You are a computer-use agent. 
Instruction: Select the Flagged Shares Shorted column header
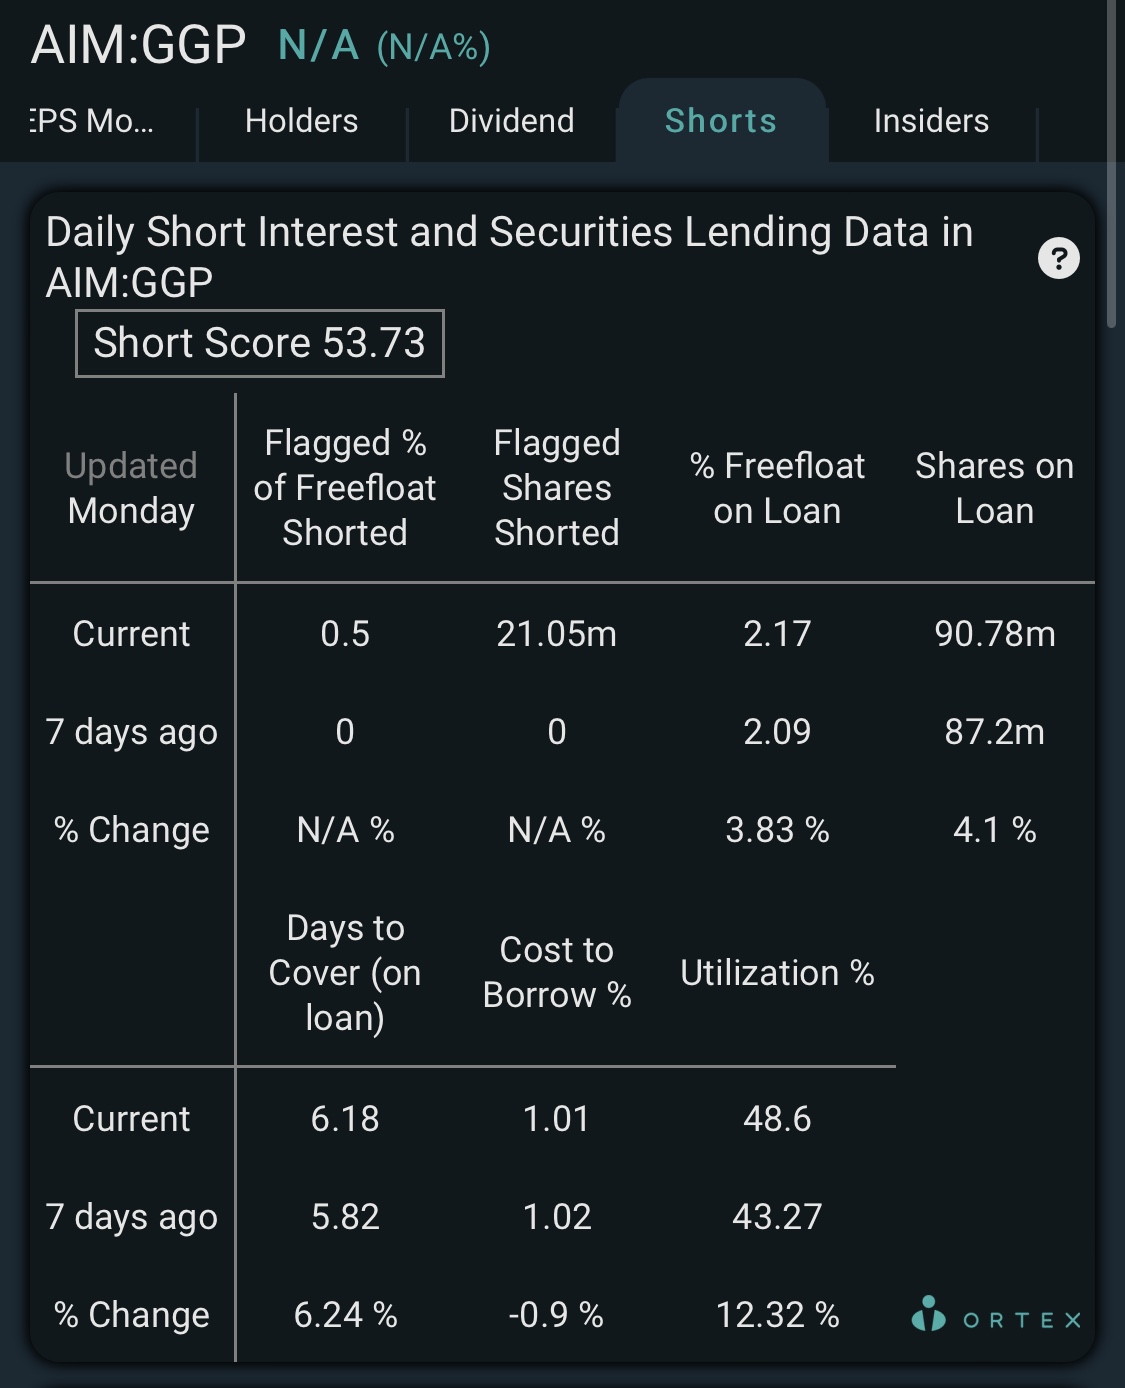(x=557, y=488)
